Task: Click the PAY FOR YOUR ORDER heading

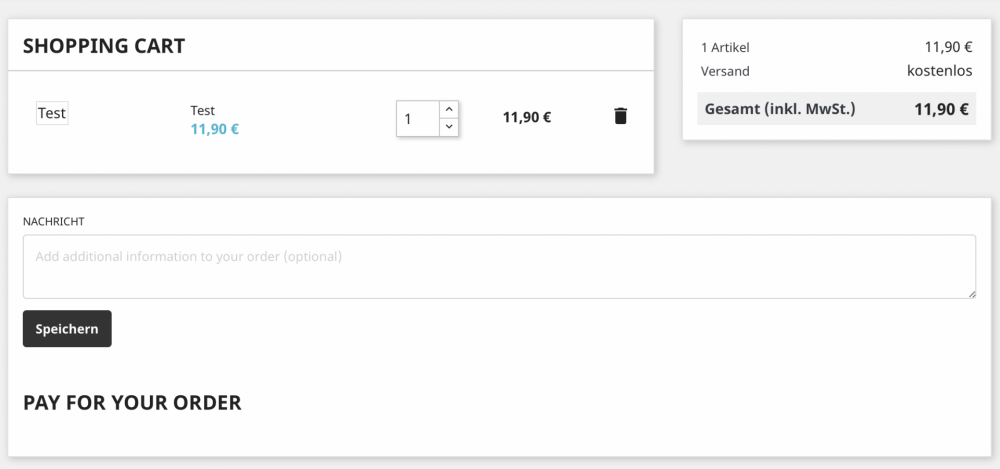Action: (x=132, y=403)
